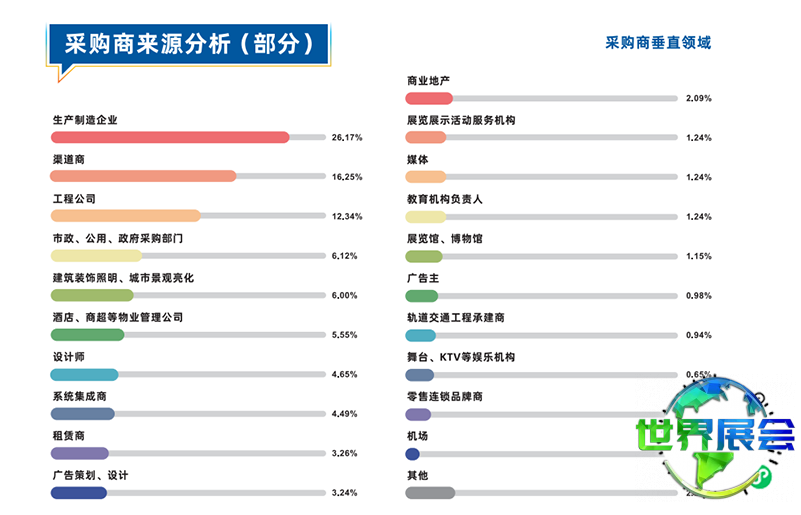Click the 展览展示活动服务机构 label
The height and width of the screenshot is (515, 801).
[460, 120]
